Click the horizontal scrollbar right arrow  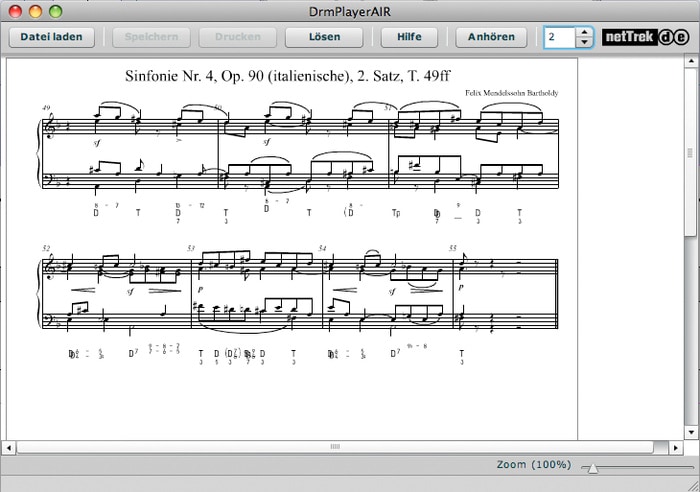click(x=676, y=447)
